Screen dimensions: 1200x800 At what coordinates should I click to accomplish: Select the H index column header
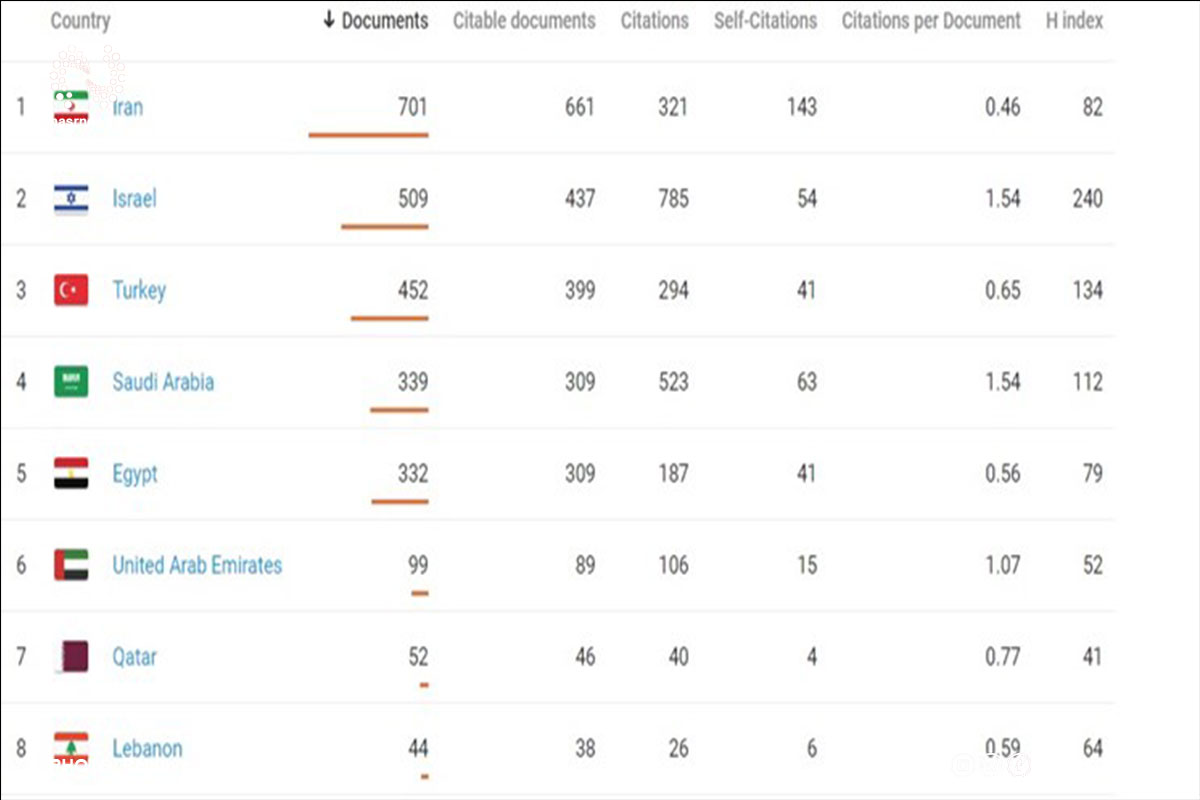(1074, 21)
